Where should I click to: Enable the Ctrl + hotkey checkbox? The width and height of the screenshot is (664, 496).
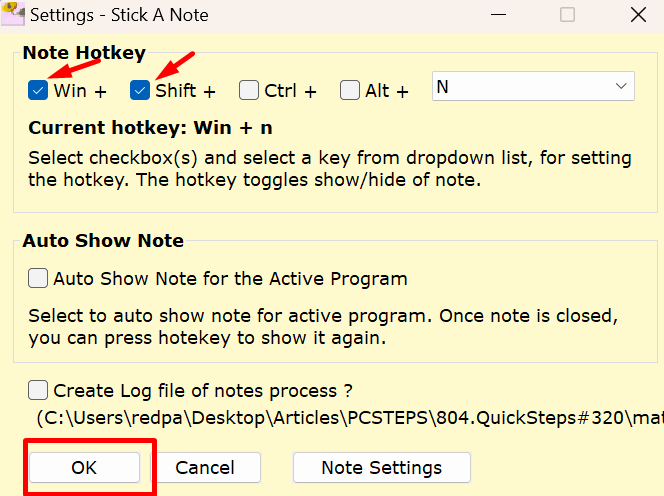[249, 91]
